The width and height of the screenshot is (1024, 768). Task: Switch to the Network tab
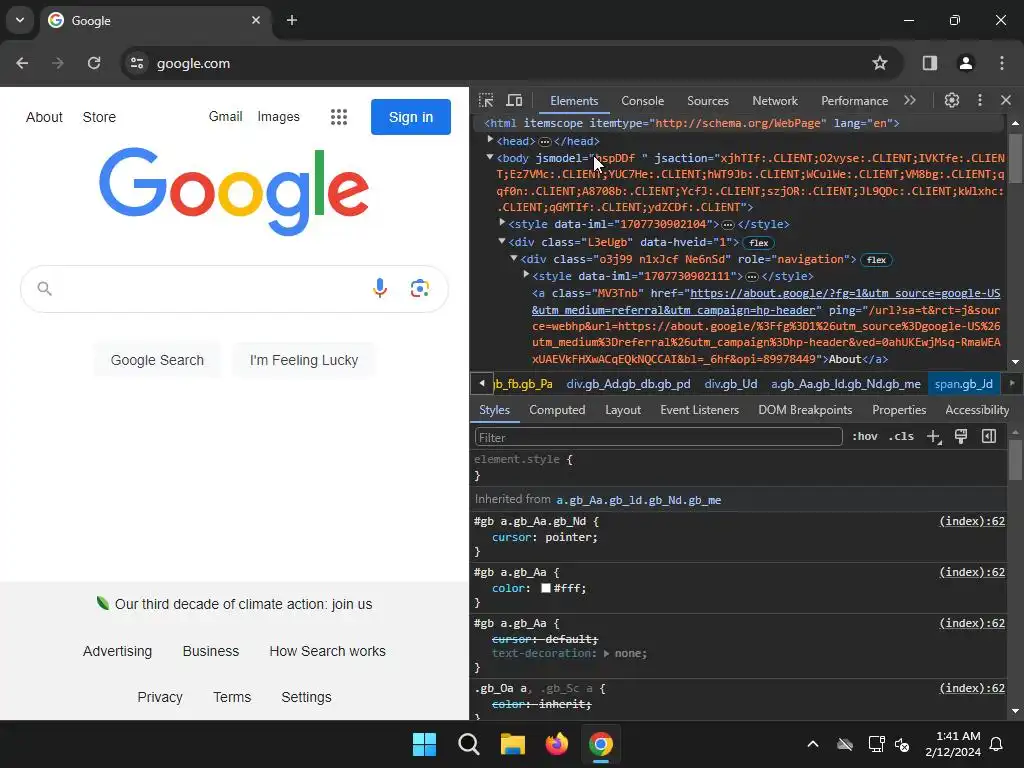click(775, 101)
